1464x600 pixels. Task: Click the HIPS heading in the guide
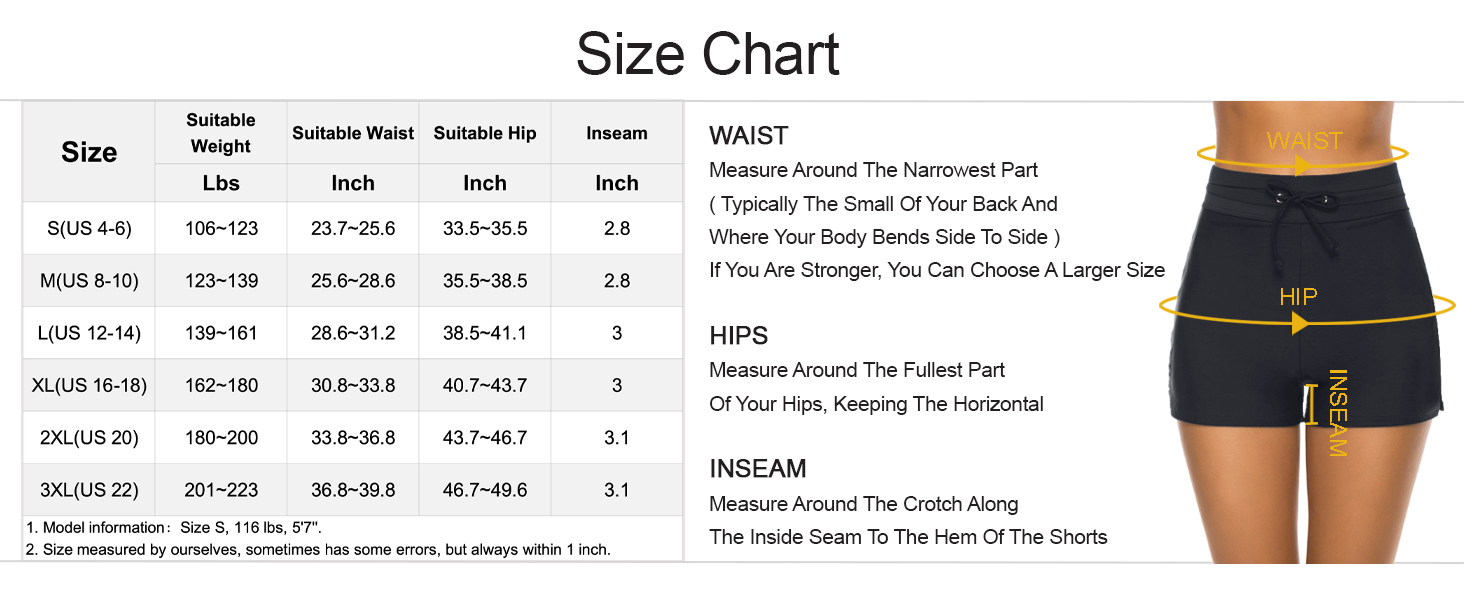(739, 336)
